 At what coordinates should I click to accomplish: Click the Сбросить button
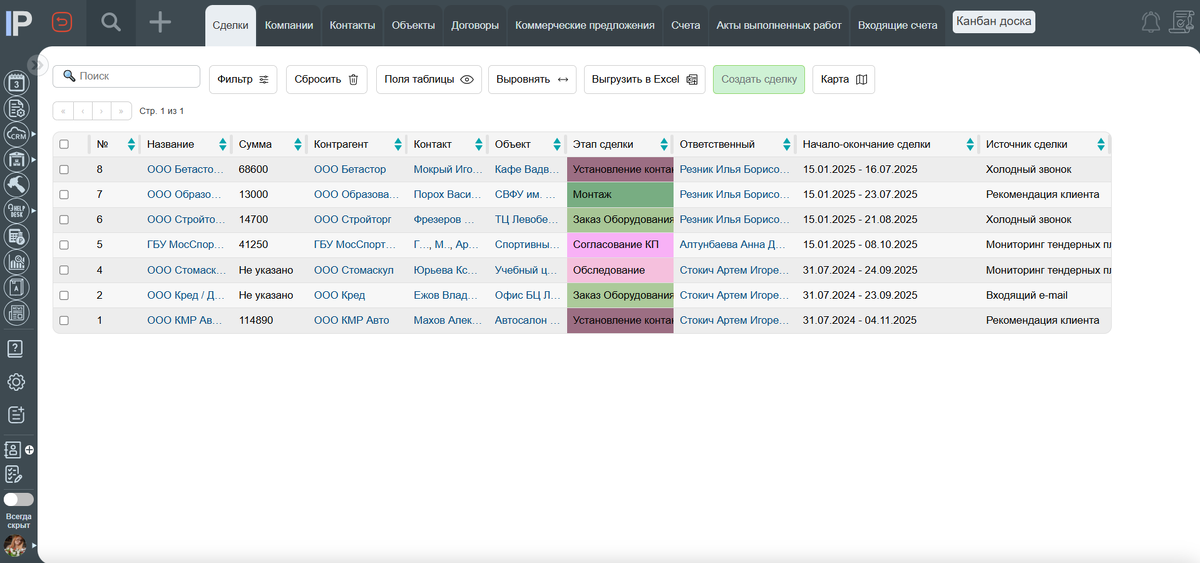pyautogui.click(x=327, y=79)
